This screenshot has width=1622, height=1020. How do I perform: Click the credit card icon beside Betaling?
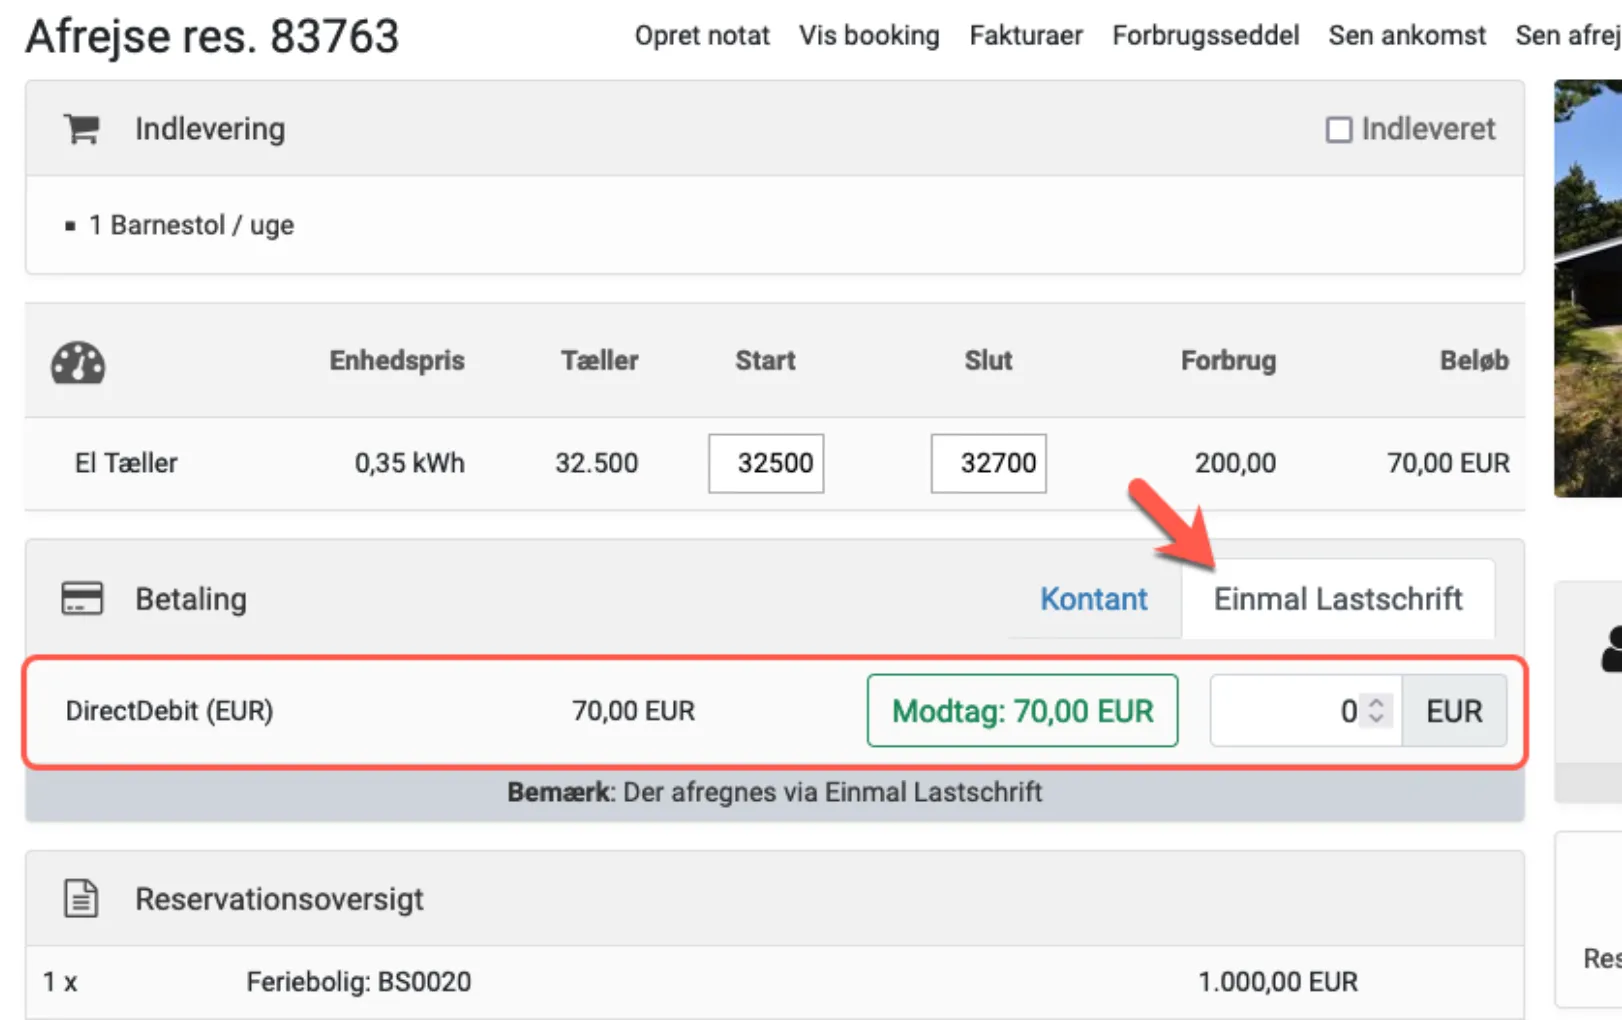click(x=81, y=598)
